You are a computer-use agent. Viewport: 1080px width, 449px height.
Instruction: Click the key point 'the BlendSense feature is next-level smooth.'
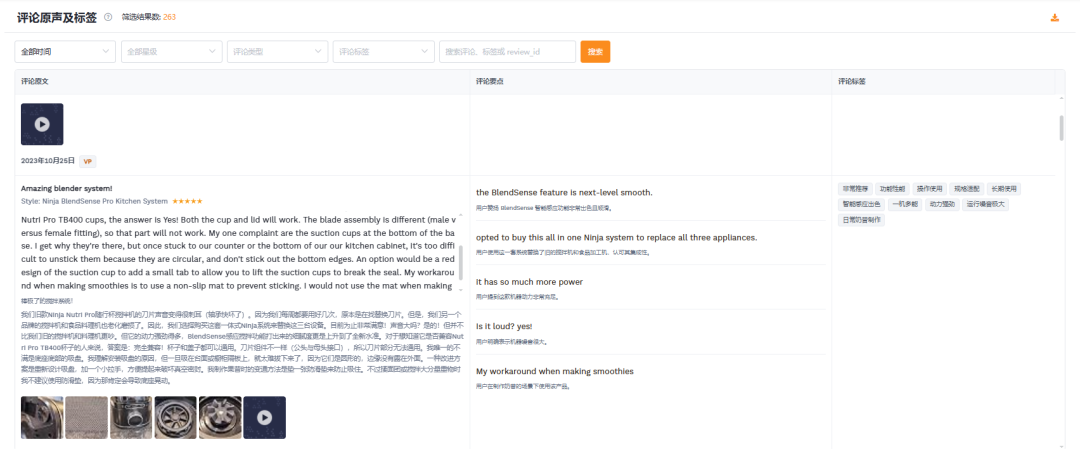(x=564, y=192)
